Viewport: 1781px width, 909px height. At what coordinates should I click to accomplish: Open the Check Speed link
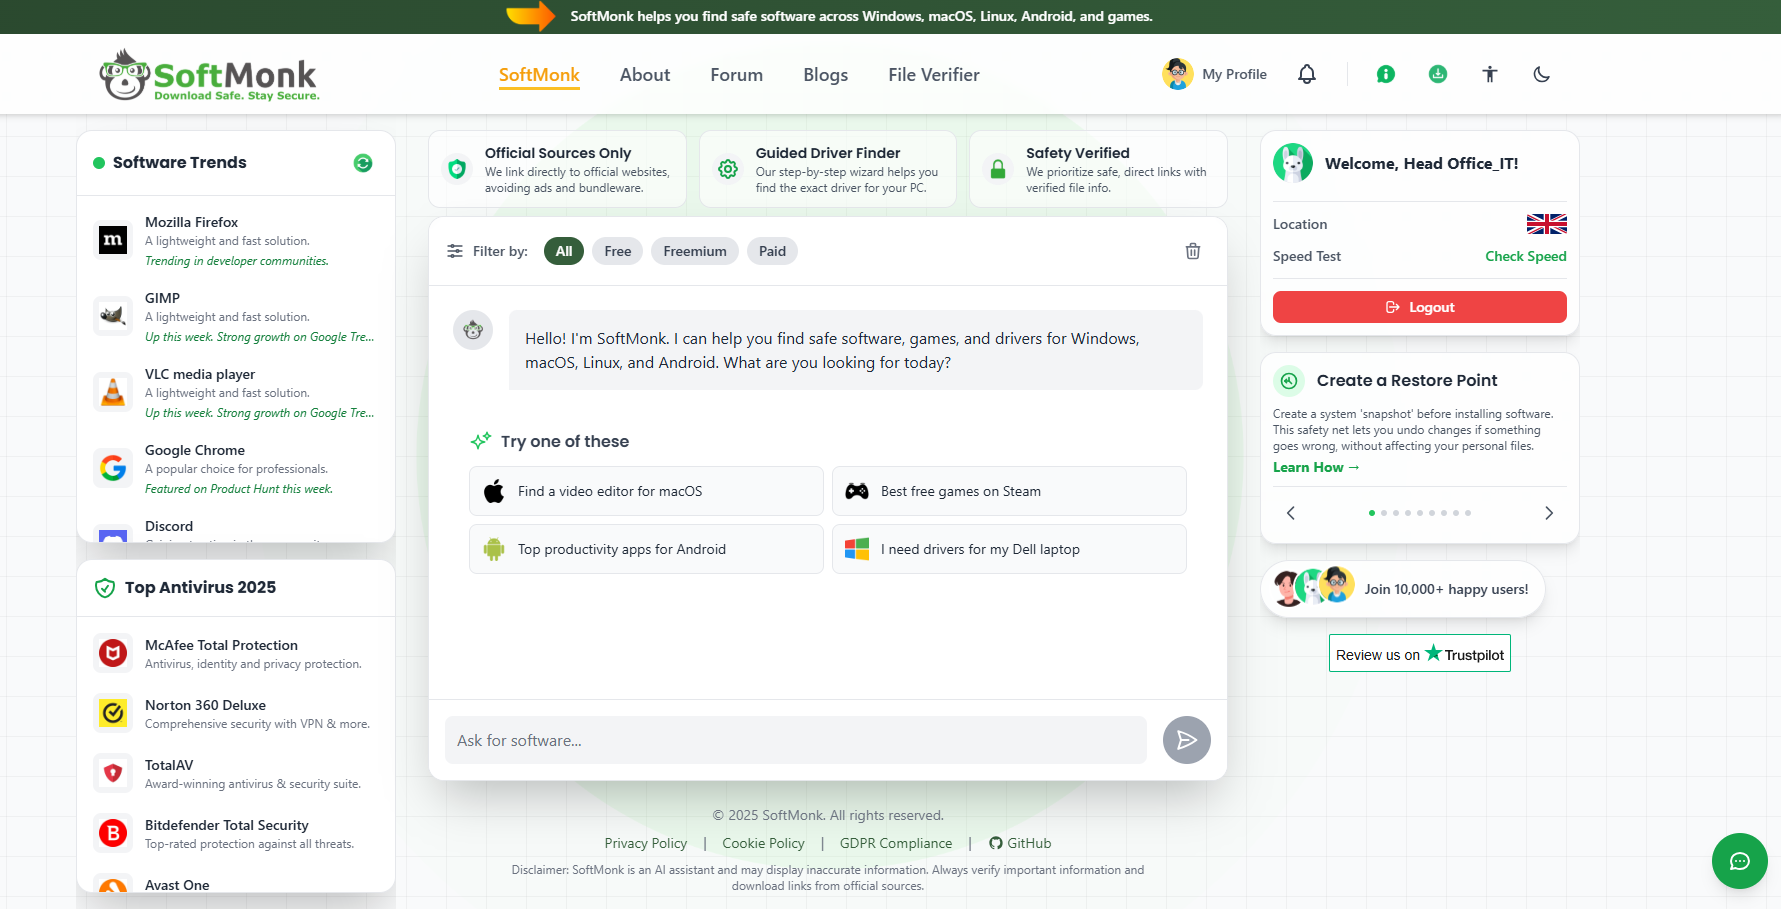[x=1526, y=256]
